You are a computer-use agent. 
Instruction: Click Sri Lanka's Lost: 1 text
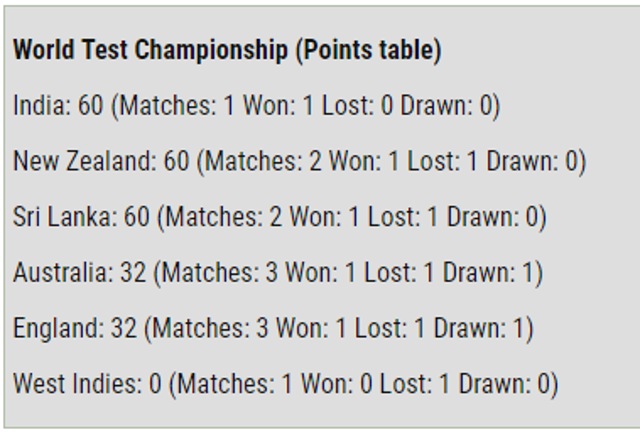pyautogui.click(x=403, y=216)
